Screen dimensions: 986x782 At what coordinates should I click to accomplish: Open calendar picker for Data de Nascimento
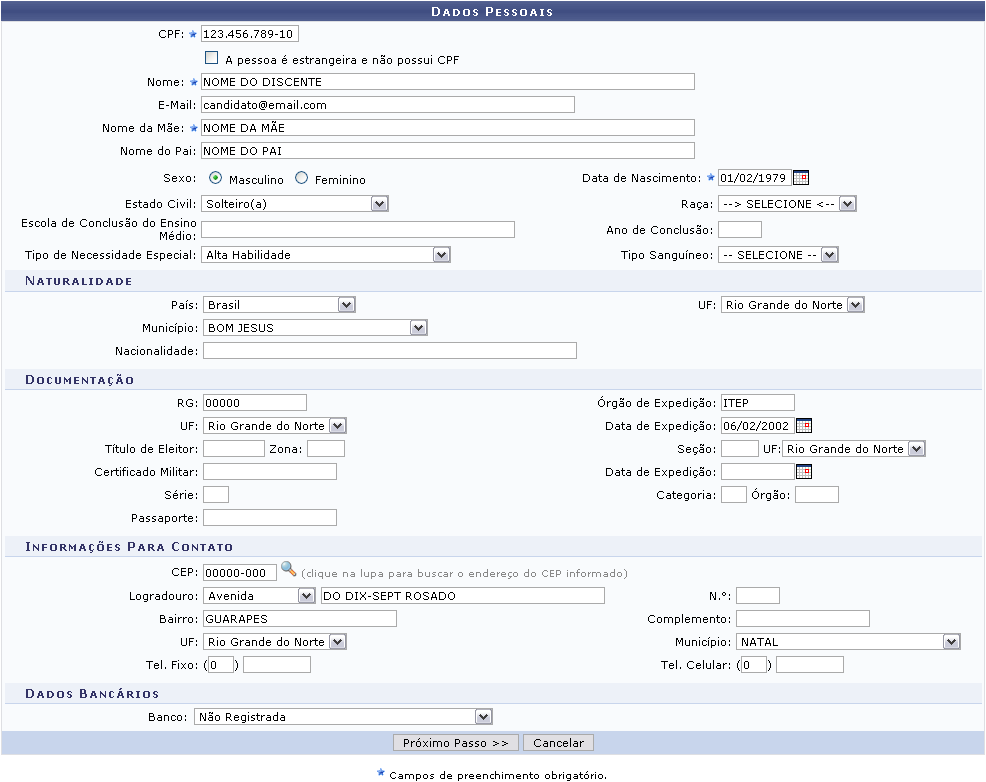click(800, 178)
